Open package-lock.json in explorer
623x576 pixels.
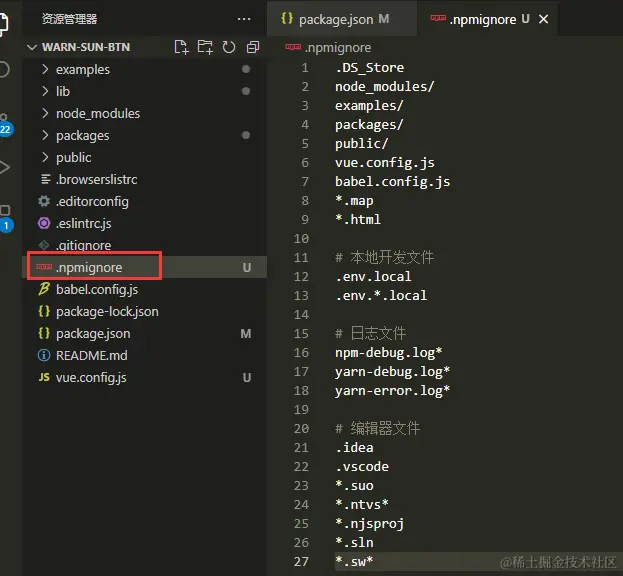pos(145,311)
